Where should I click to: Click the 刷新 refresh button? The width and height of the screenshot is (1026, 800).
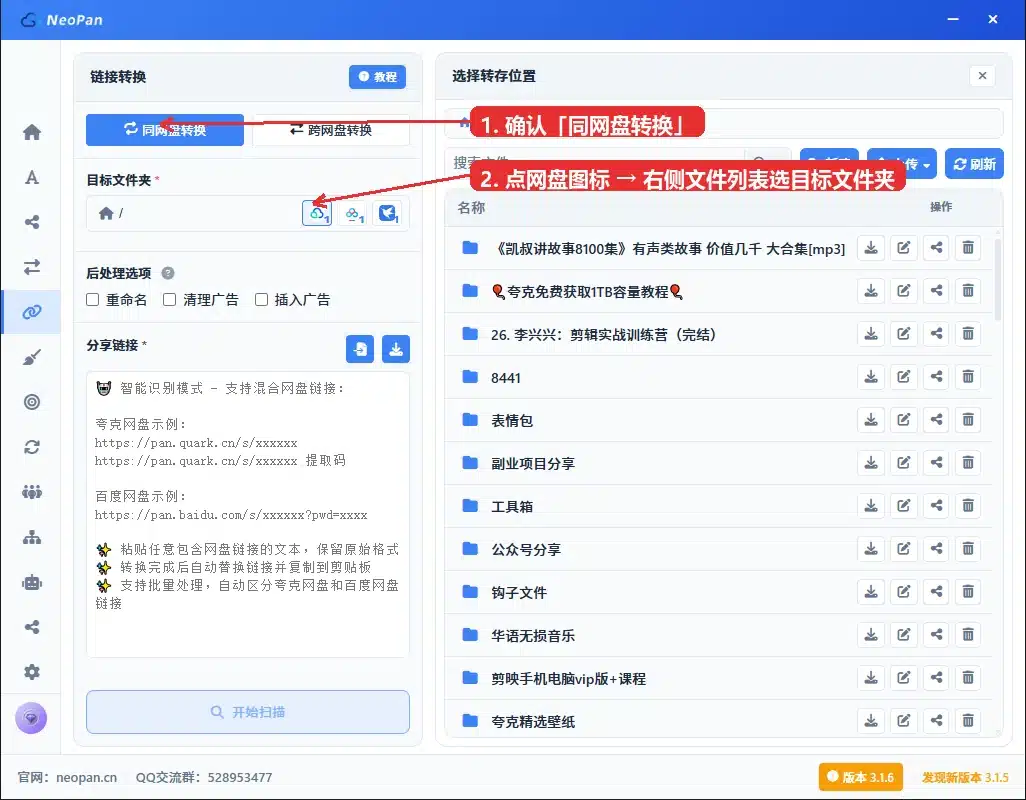[974, 164]
